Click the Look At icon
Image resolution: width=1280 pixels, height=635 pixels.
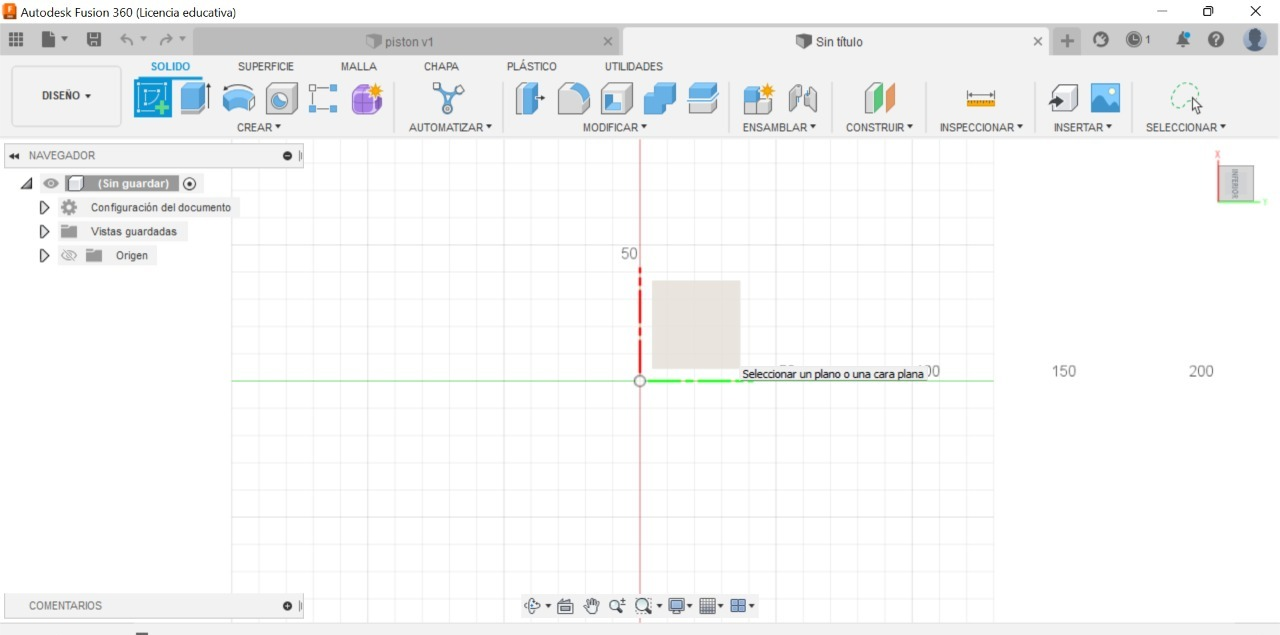tap(565, 606)
